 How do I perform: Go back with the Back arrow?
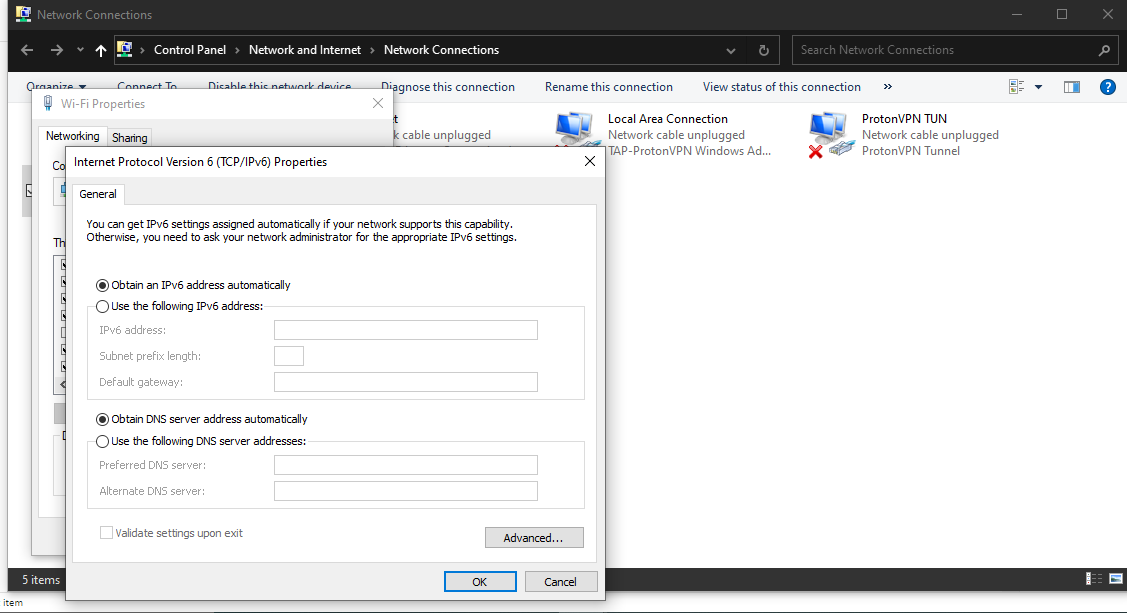[27, 50]
